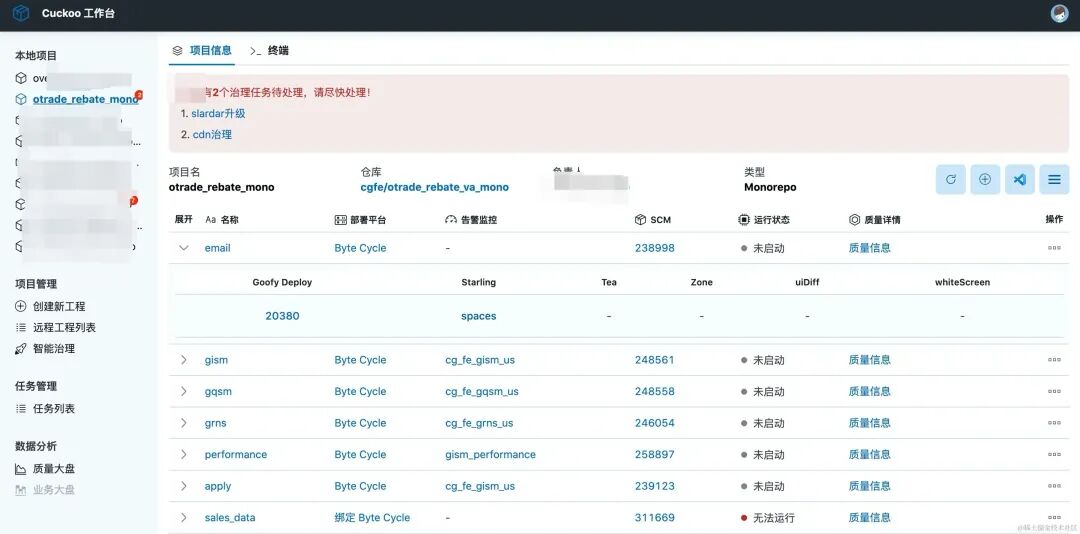
Task: Click cube icon beside otrade_rebate_mono project
Action: [21, 99]
